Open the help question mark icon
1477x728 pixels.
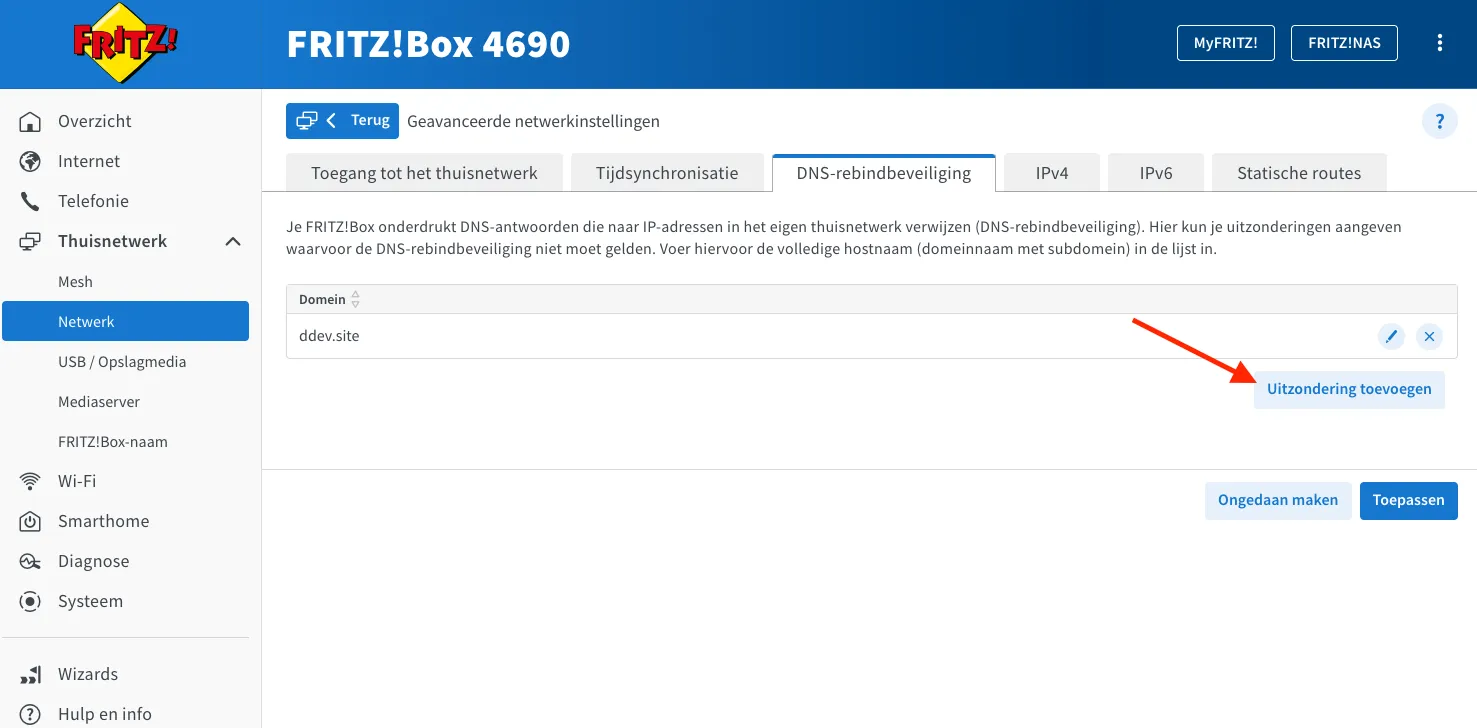click(1440, 122)
